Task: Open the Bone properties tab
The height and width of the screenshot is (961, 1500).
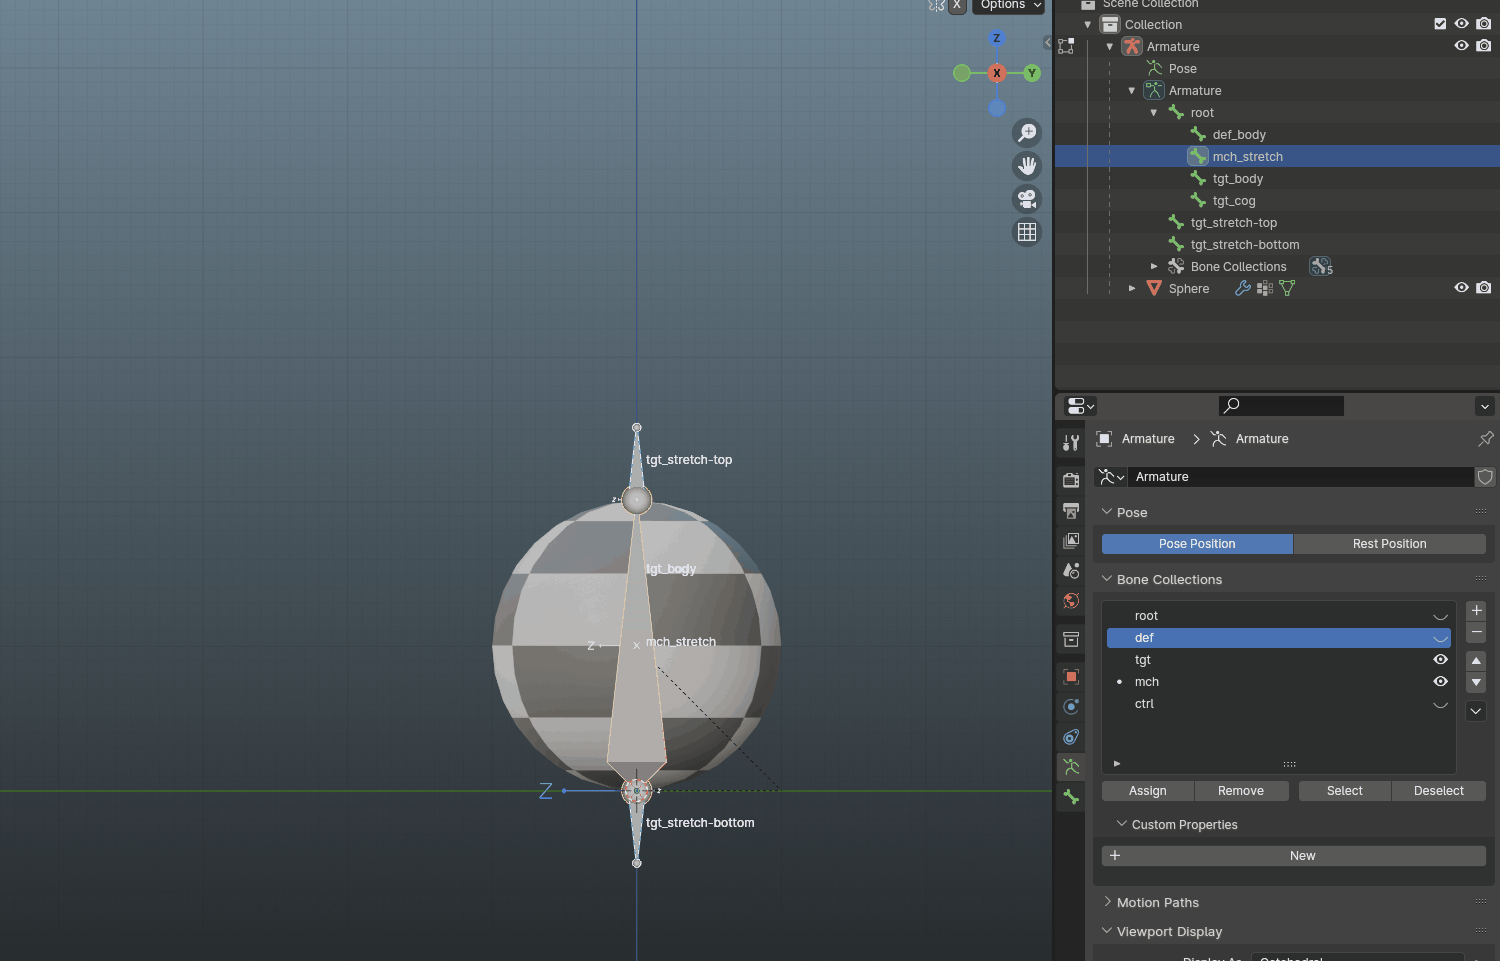Action: (1071, 798)
